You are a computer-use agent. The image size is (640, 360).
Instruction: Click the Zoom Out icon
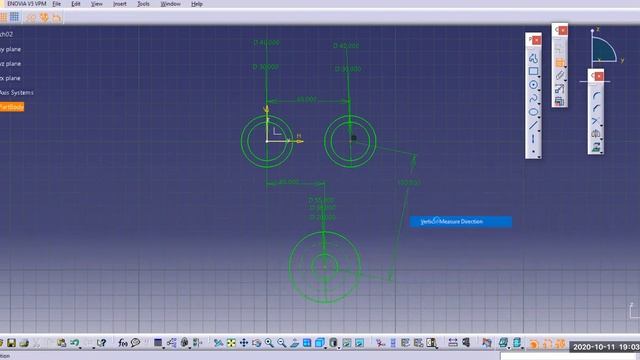tap(282, 343)
